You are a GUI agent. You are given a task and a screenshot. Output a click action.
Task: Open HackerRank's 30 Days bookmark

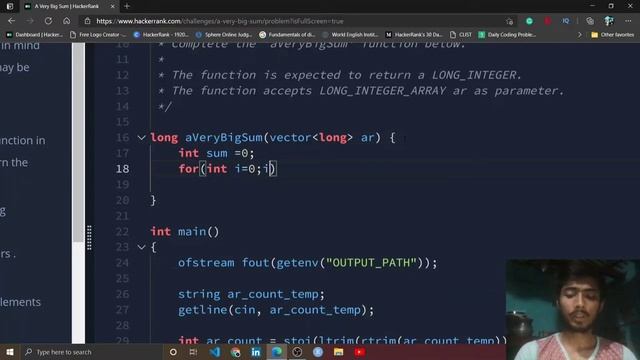pos(414,35)
